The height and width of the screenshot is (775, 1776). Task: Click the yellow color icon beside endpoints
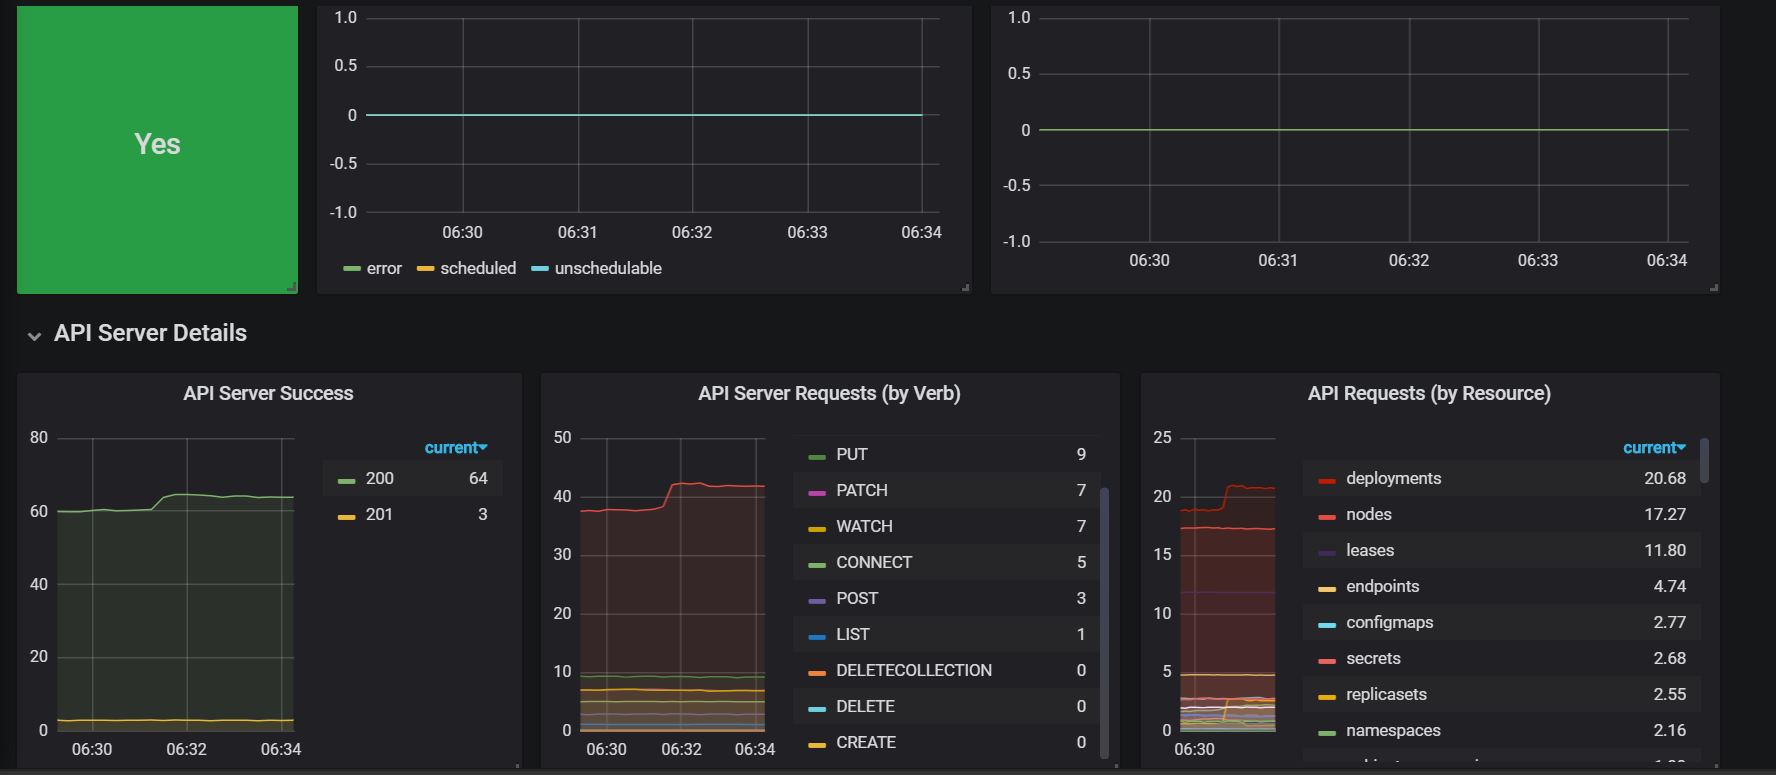coord(1327,588)
